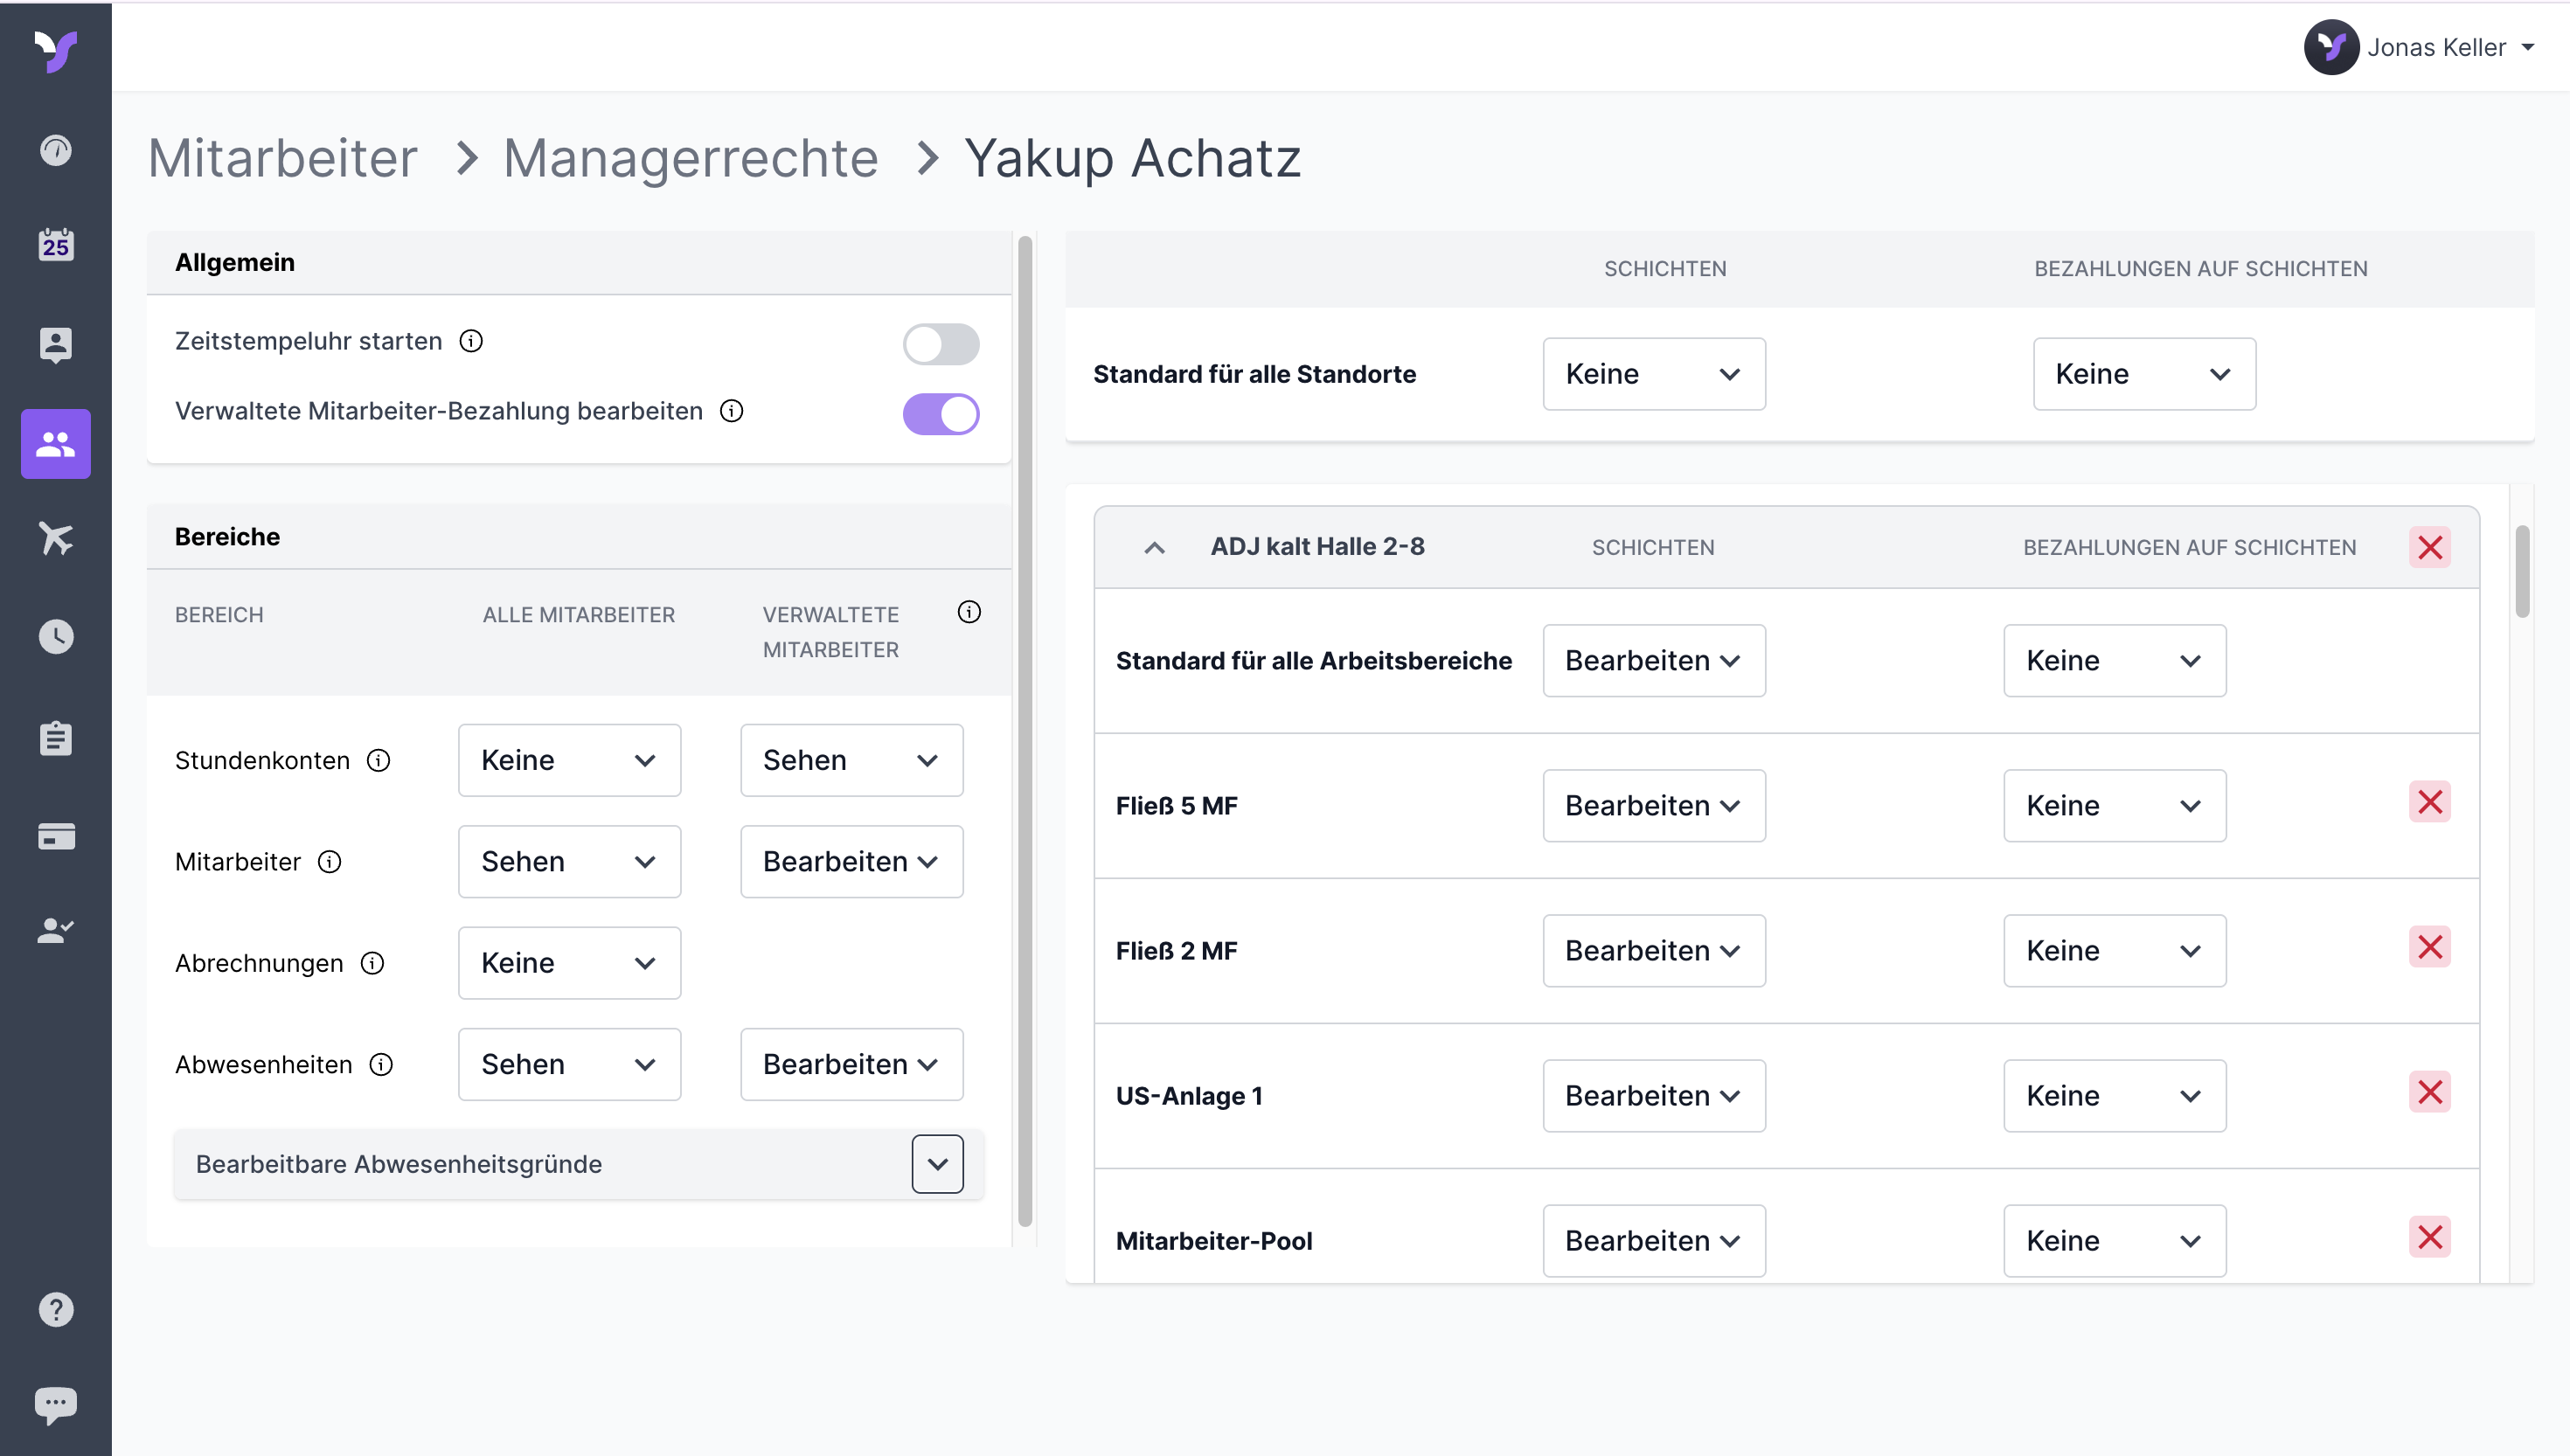Open the clock time tracking icon
The width and height of the screenshot is (2570, 1456).
point(56,637)
